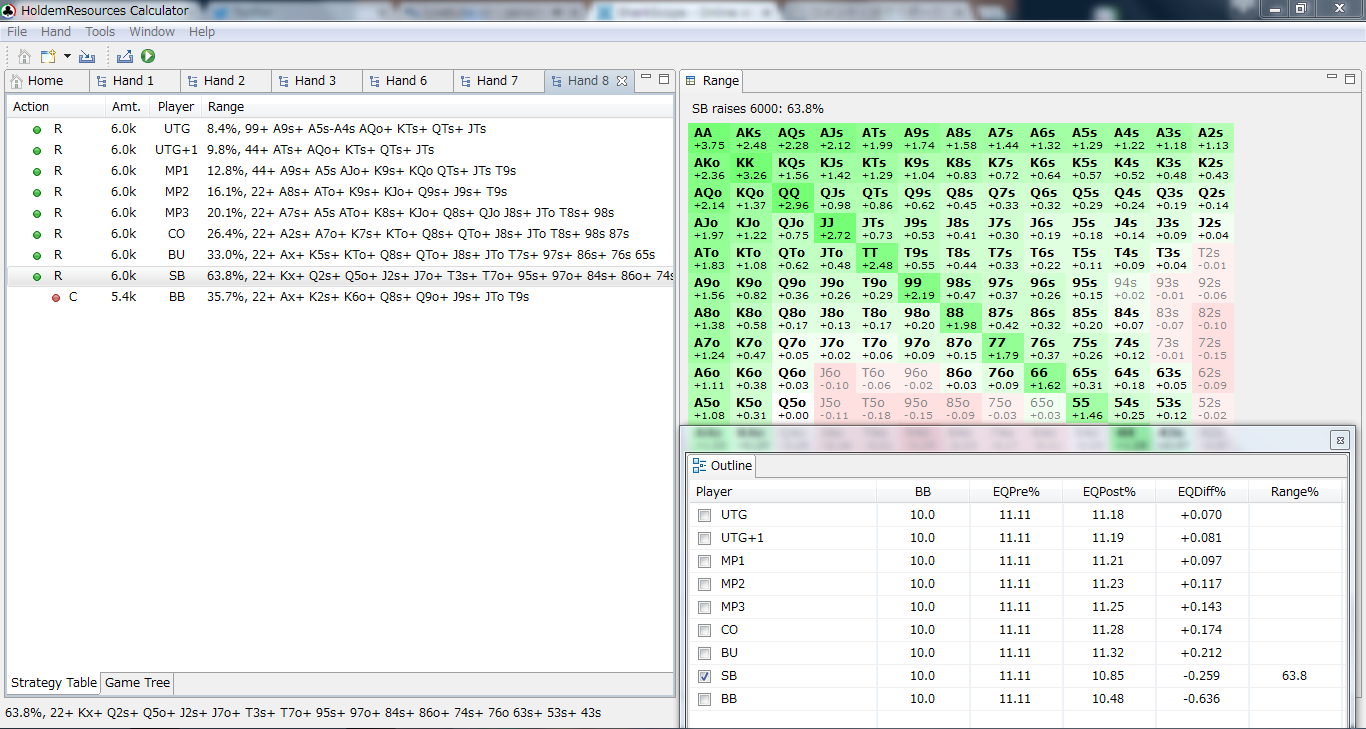1366x729 pixels.
Task: Sort by EQDiff% column header
Action: click(x=1201, y=492)
